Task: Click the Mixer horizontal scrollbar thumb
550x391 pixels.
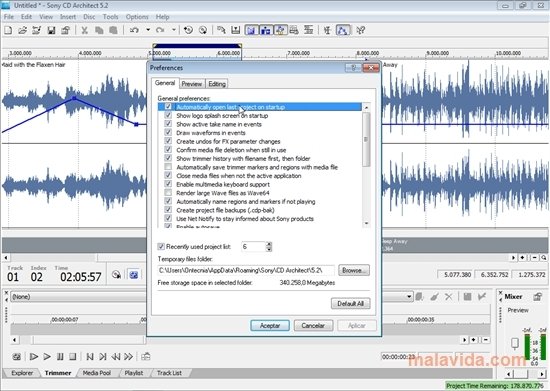Action: [521, 374]
